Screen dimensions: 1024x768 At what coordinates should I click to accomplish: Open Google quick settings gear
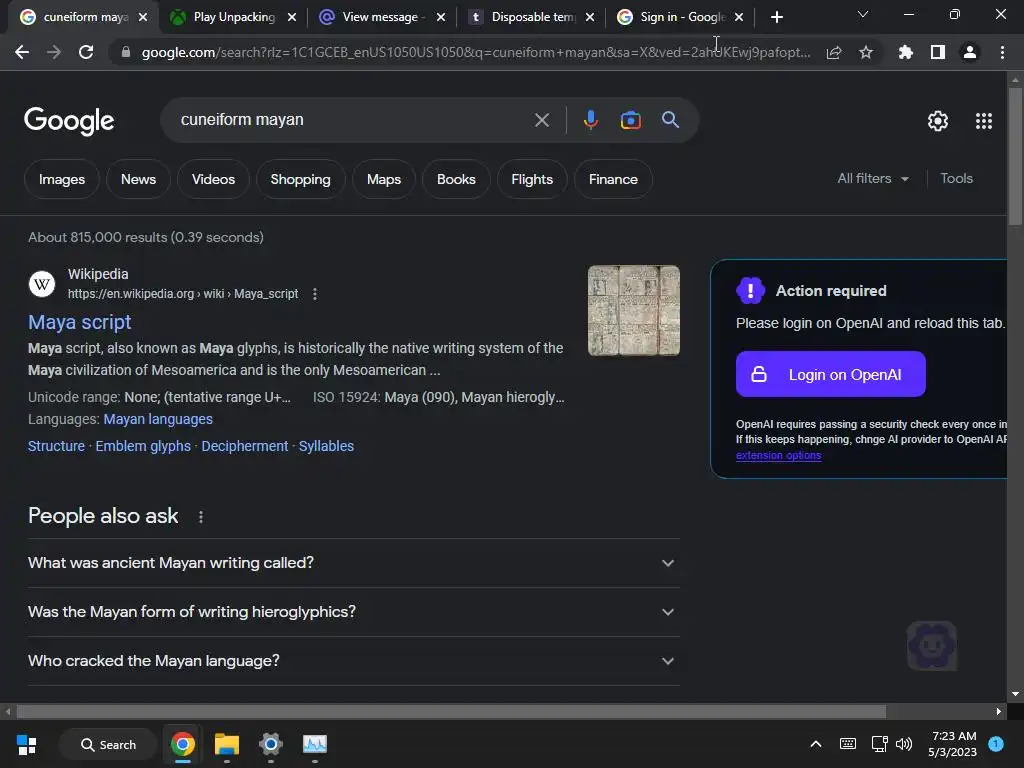(938, 121)
